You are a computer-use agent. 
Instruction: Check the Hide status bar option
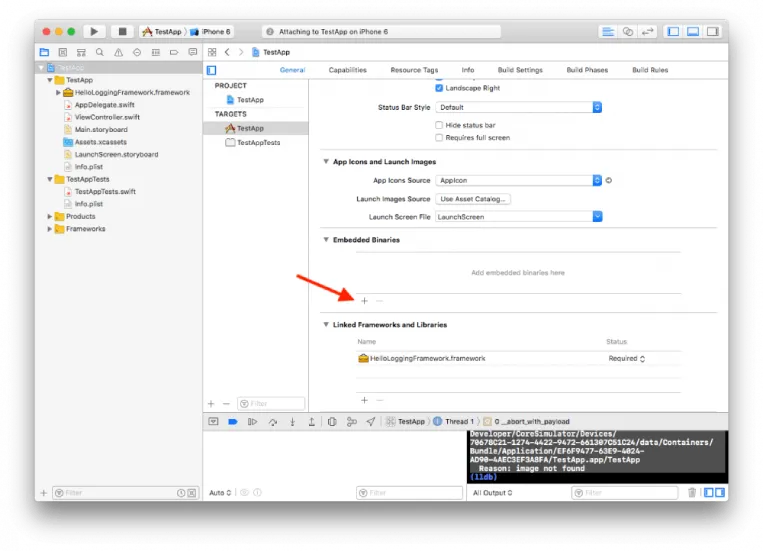click(x=439, y=125)
